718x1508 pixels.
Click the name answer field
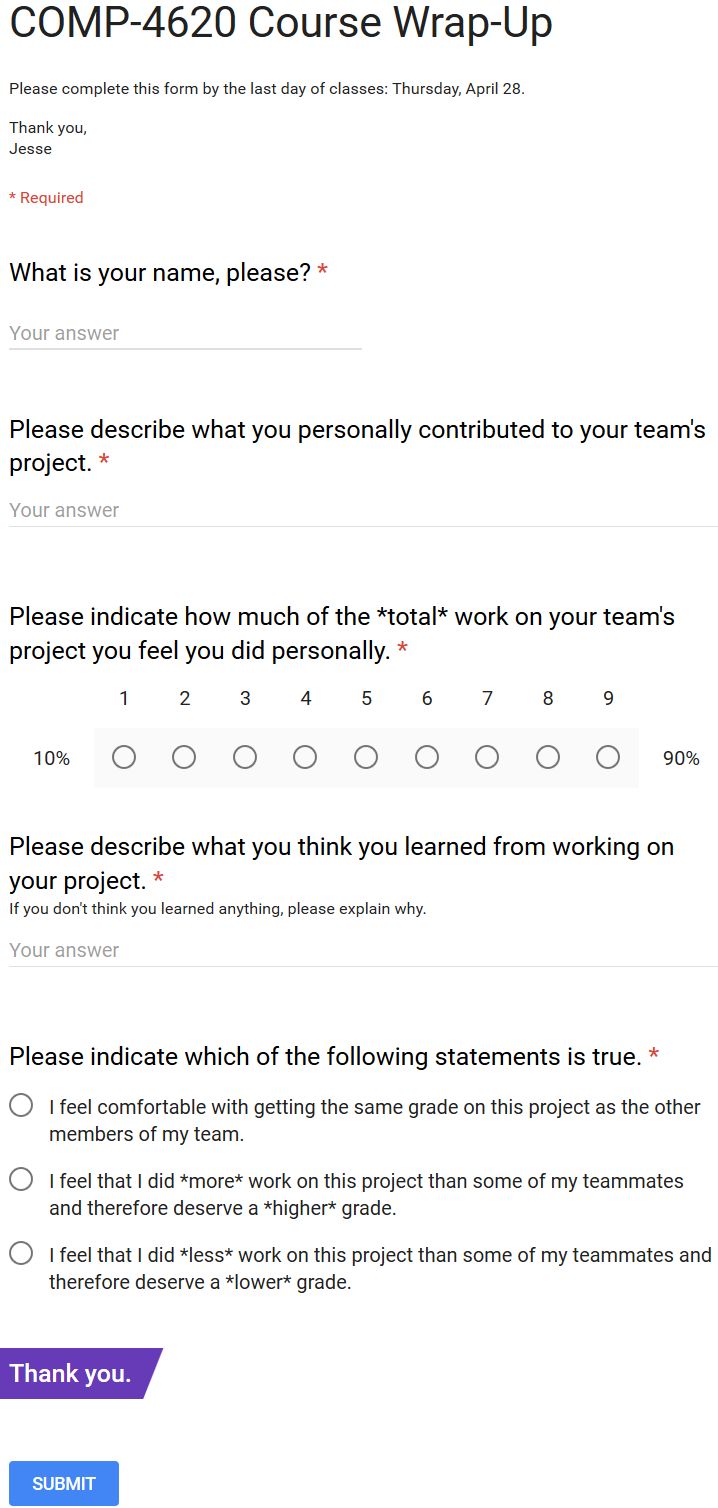[185, 333]
